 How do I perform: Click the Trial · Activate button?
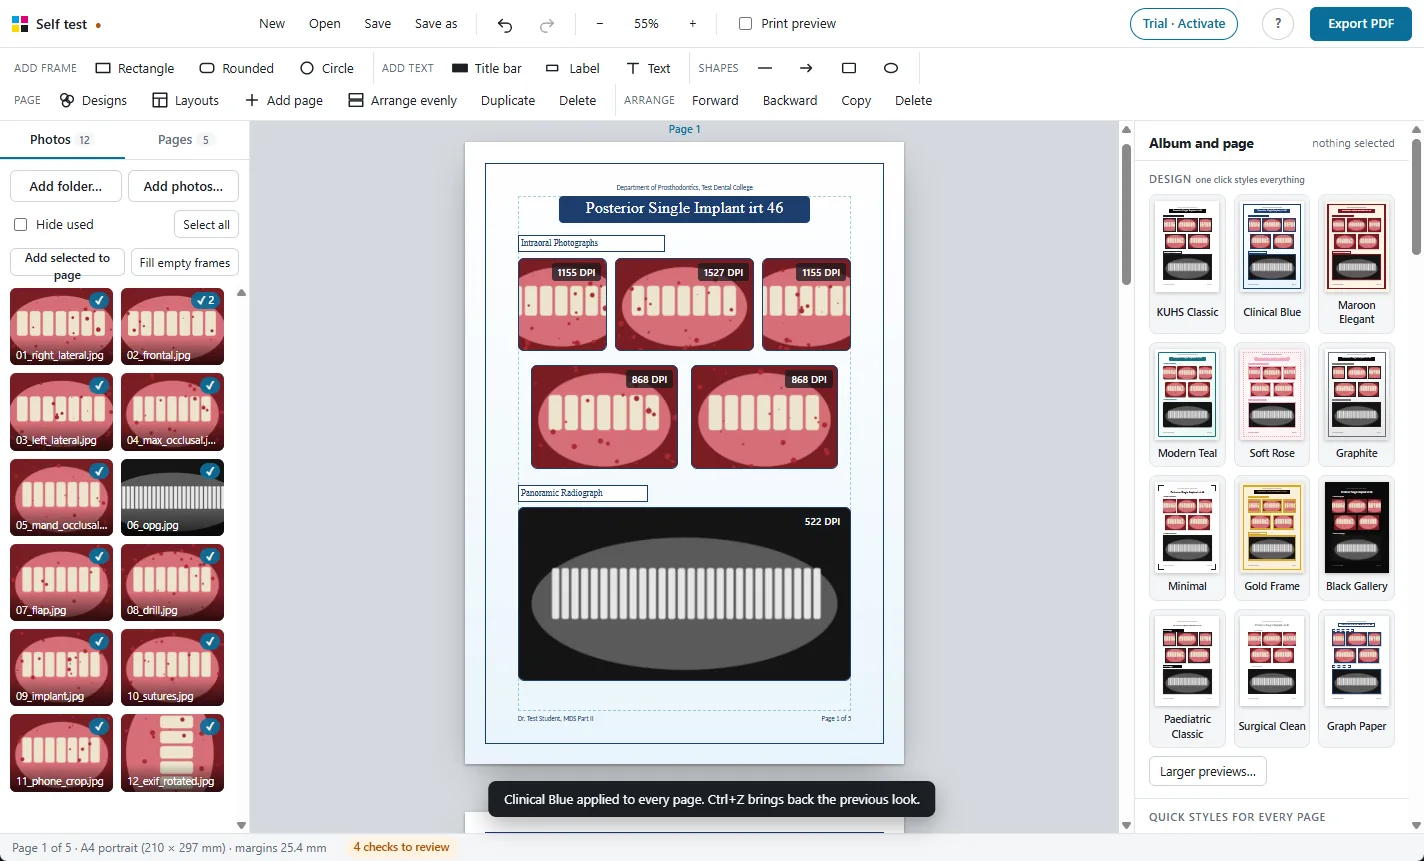coord(1184,24)
